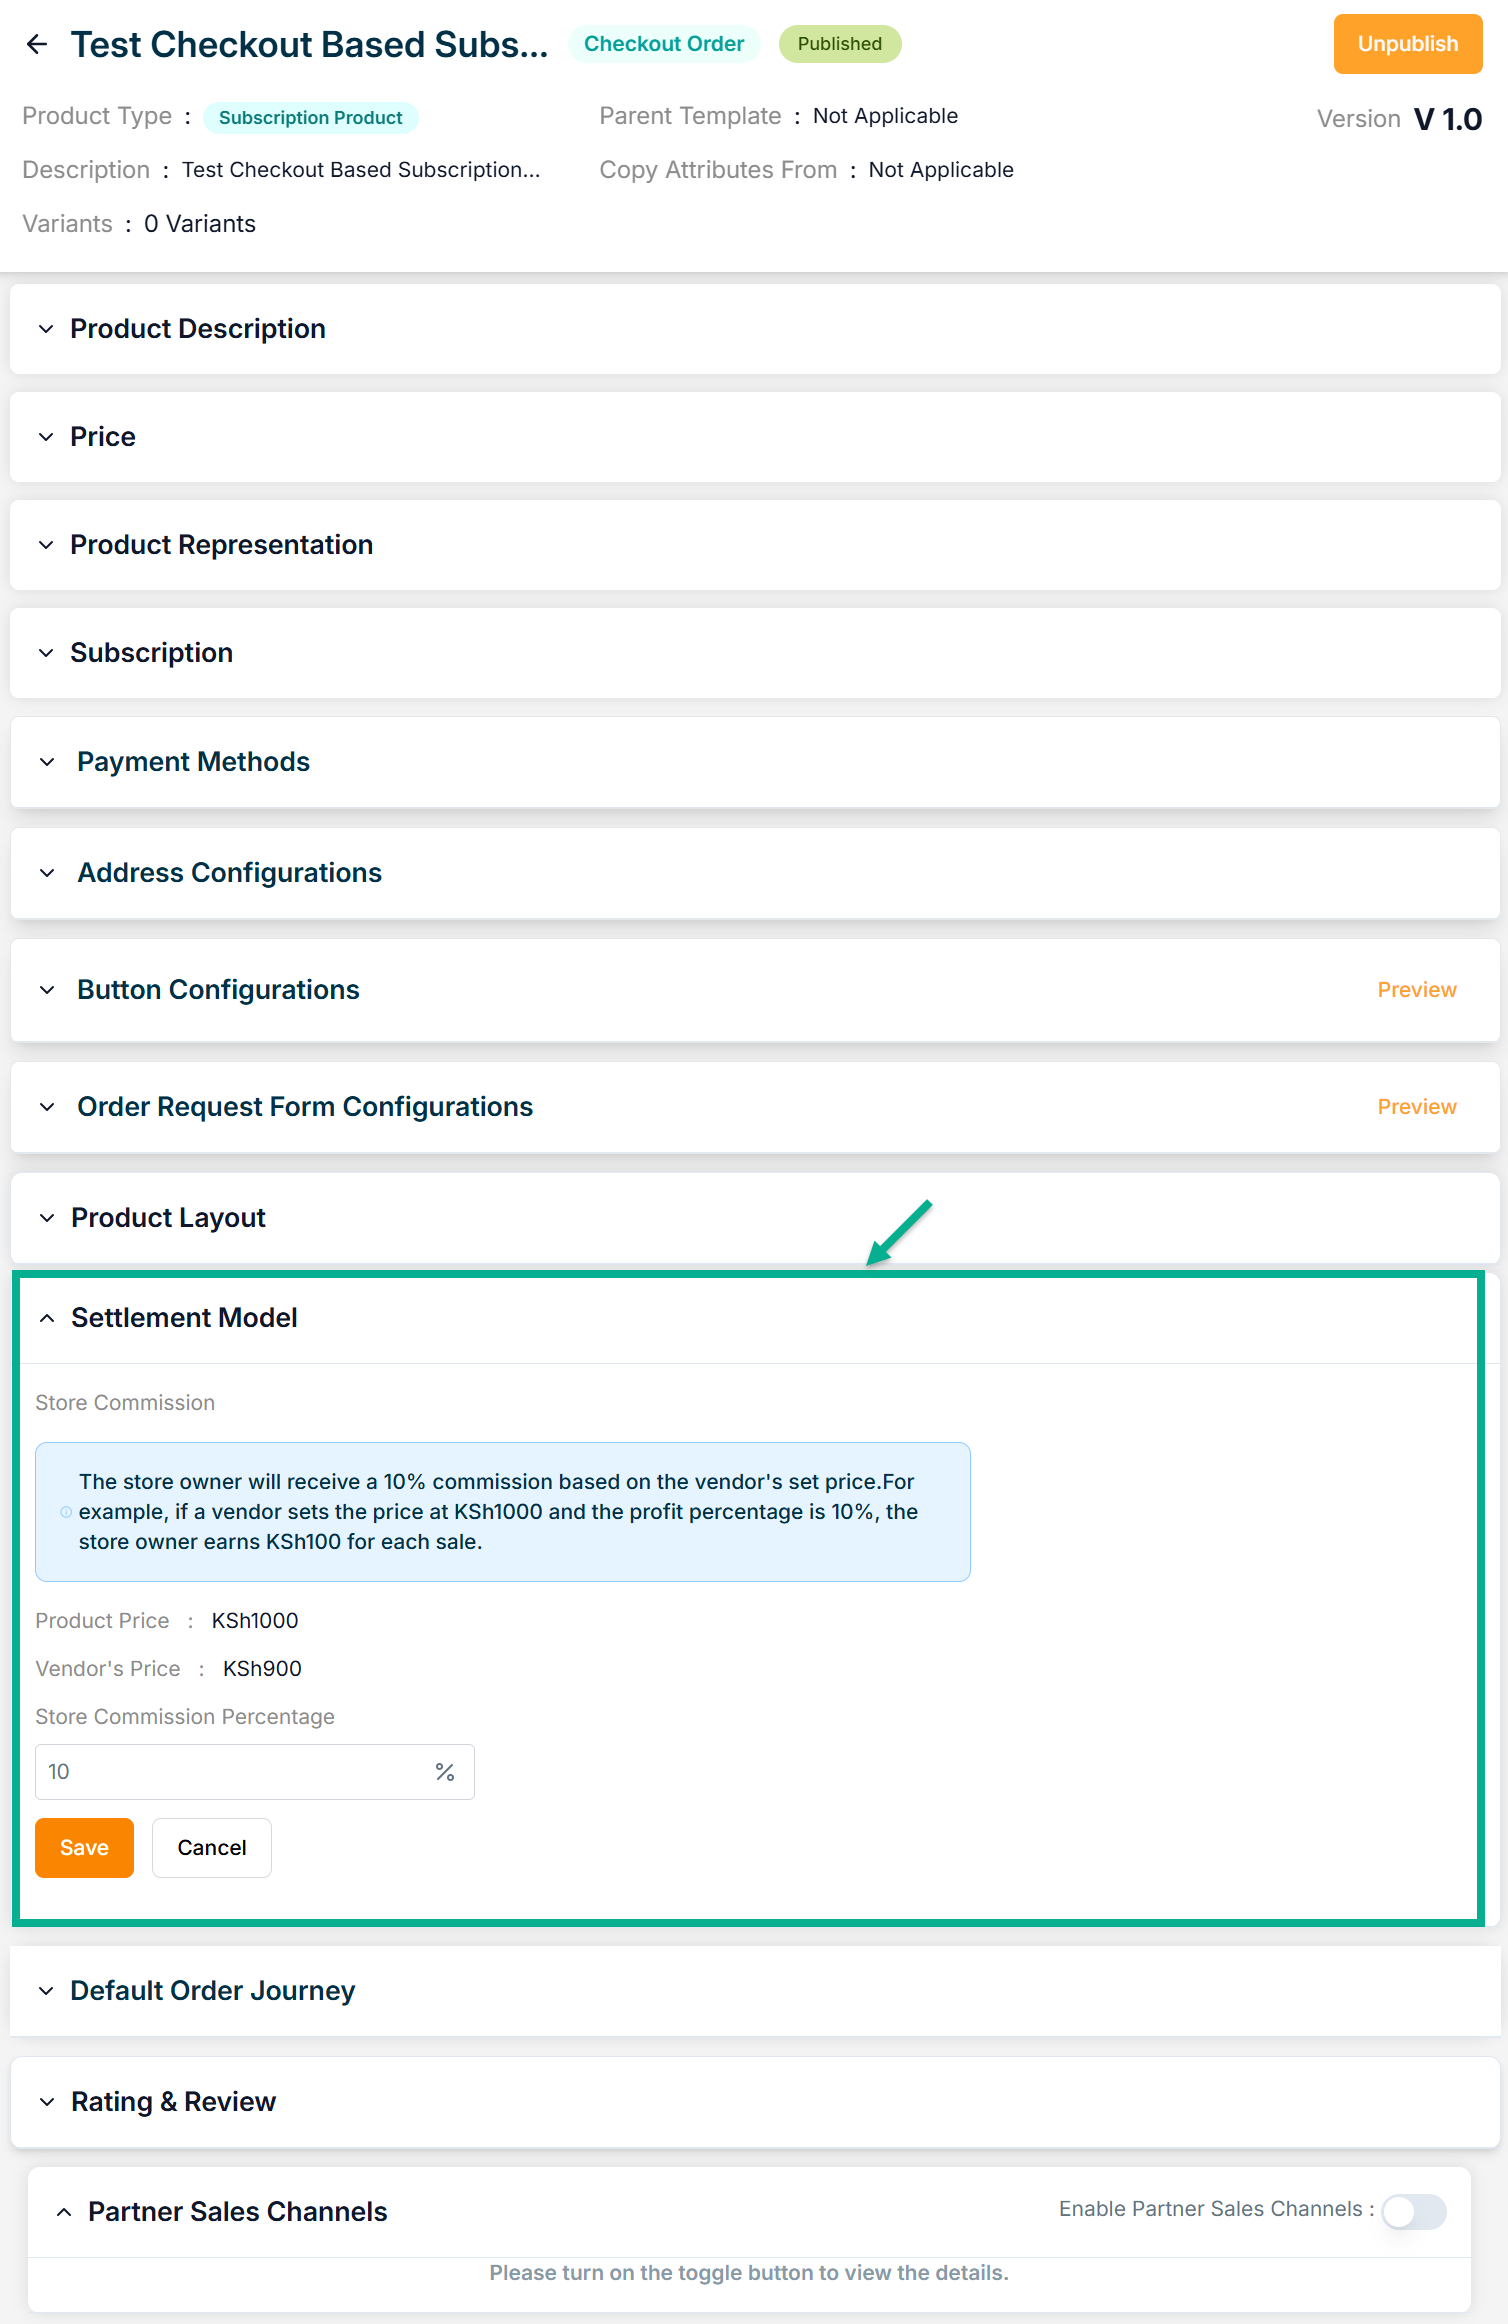
Task: Click the back arrow icon
Action: pyautogui.click(x=37, y=44)
